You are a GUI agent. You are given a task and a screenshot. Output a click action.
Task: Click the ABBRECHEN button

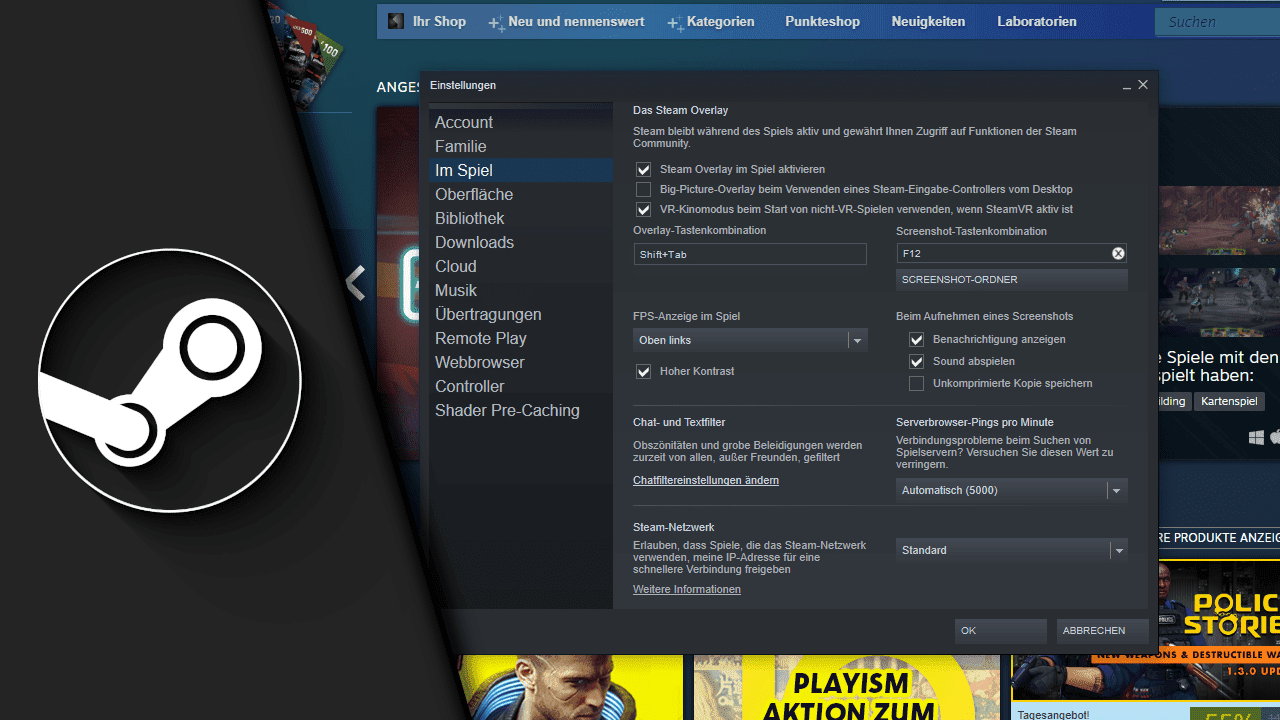(1102, 631)
